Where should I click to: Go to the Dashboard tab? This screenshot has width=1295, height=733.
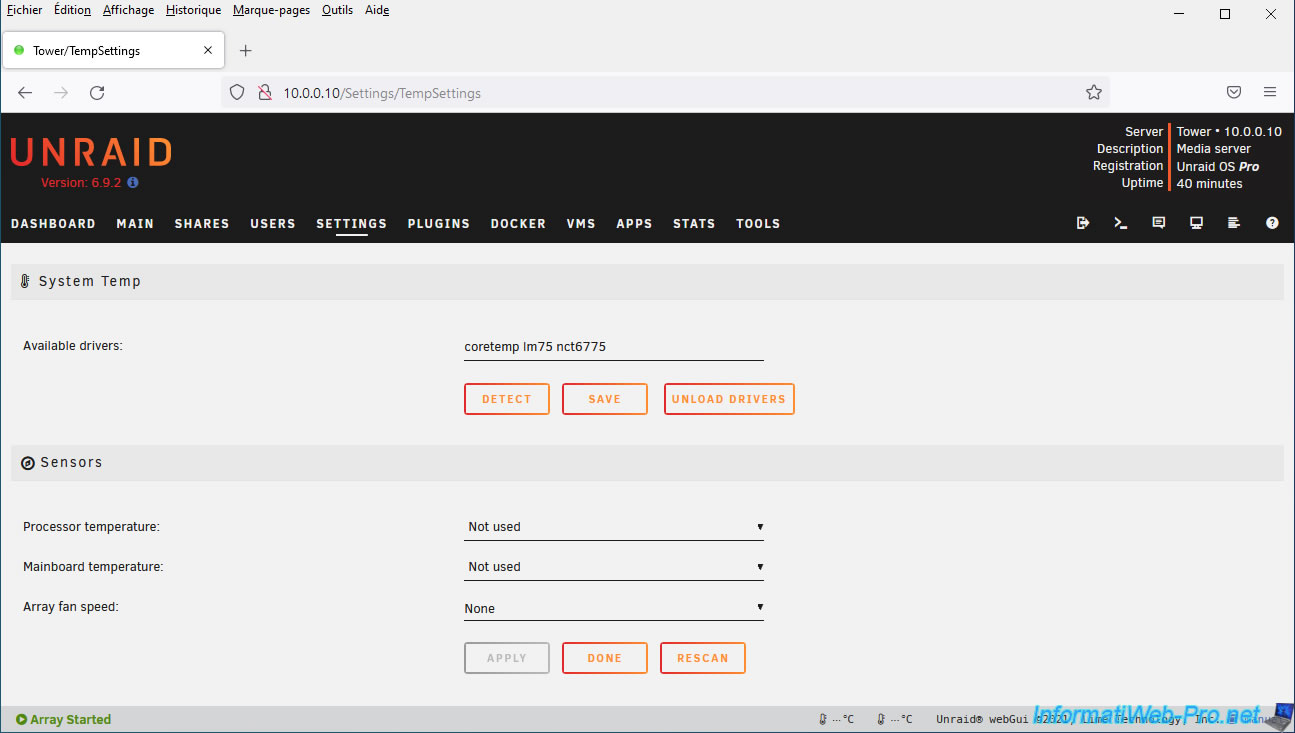click(53, 224)
